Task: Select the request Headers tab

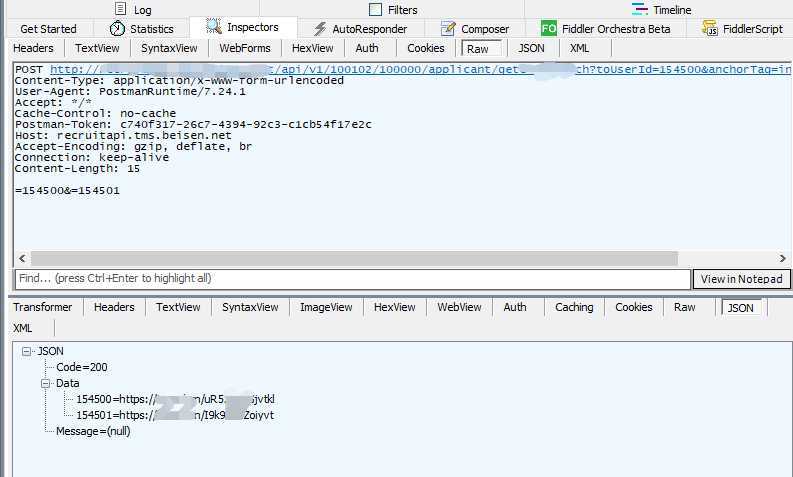Action: point(33,49)
